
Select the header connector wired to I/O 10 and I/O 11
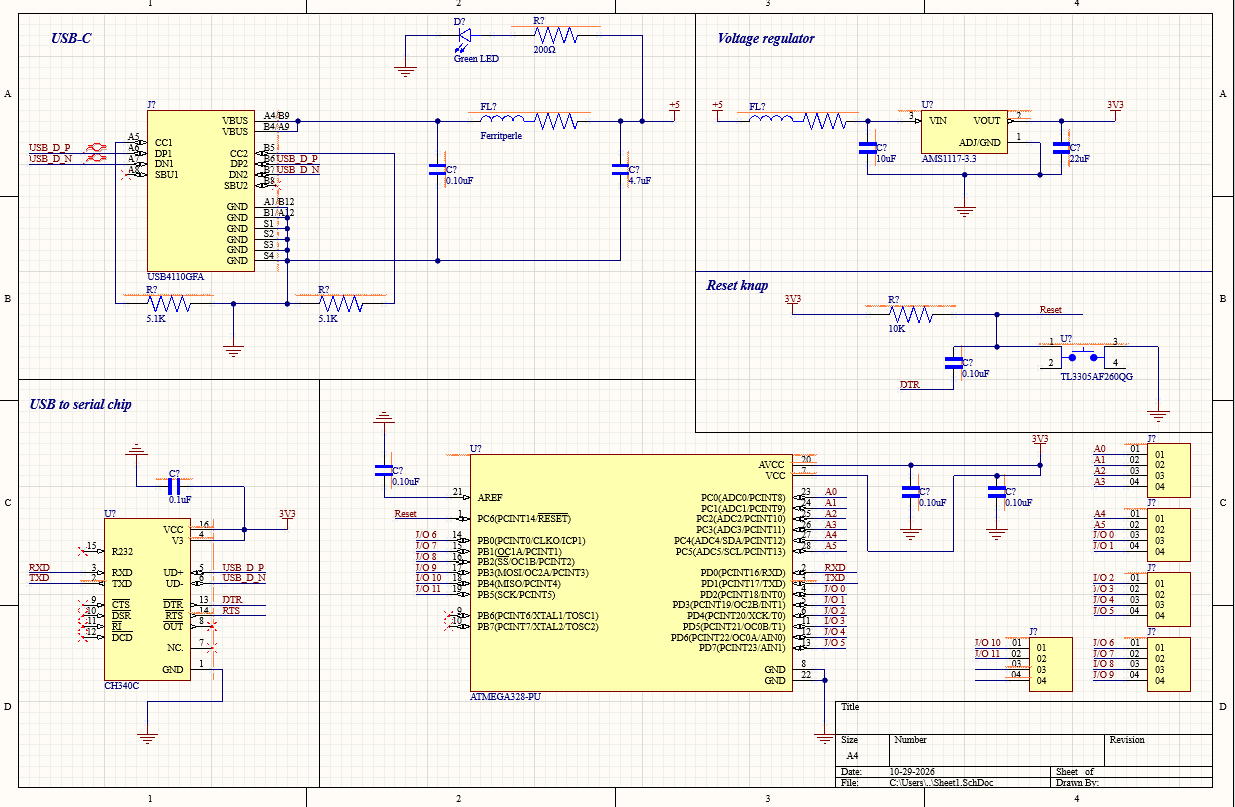click(x=1050, y=664)
